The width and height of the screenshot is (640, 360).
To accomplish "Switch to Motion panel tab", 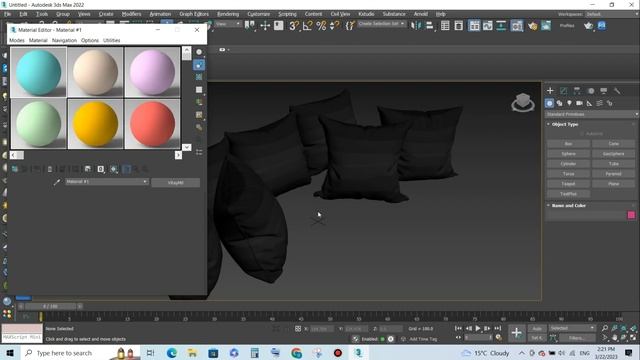I will (590, 91).
